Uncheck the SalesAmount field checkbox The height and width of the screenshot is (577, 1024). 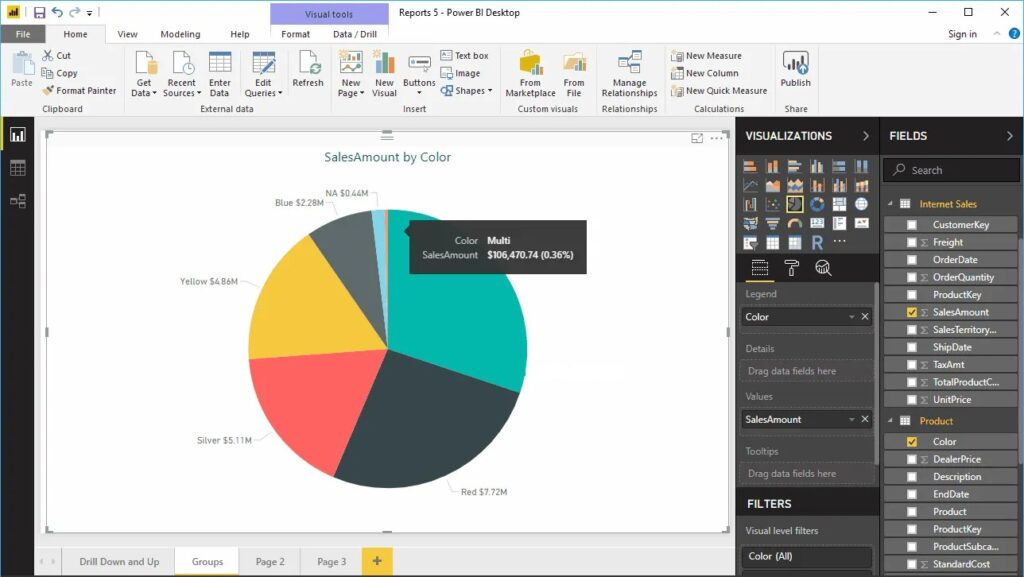(x=912, y=312)
